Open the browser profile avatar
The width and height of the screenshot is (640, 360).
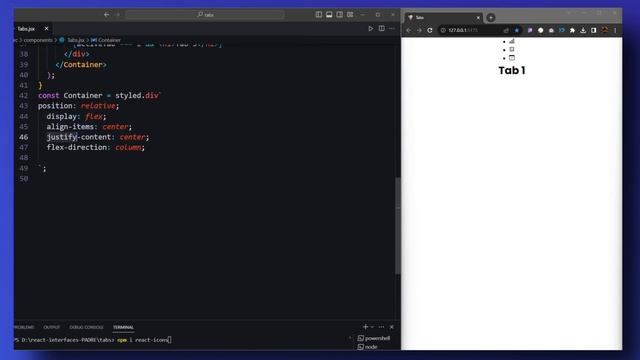tap(604, 30)
